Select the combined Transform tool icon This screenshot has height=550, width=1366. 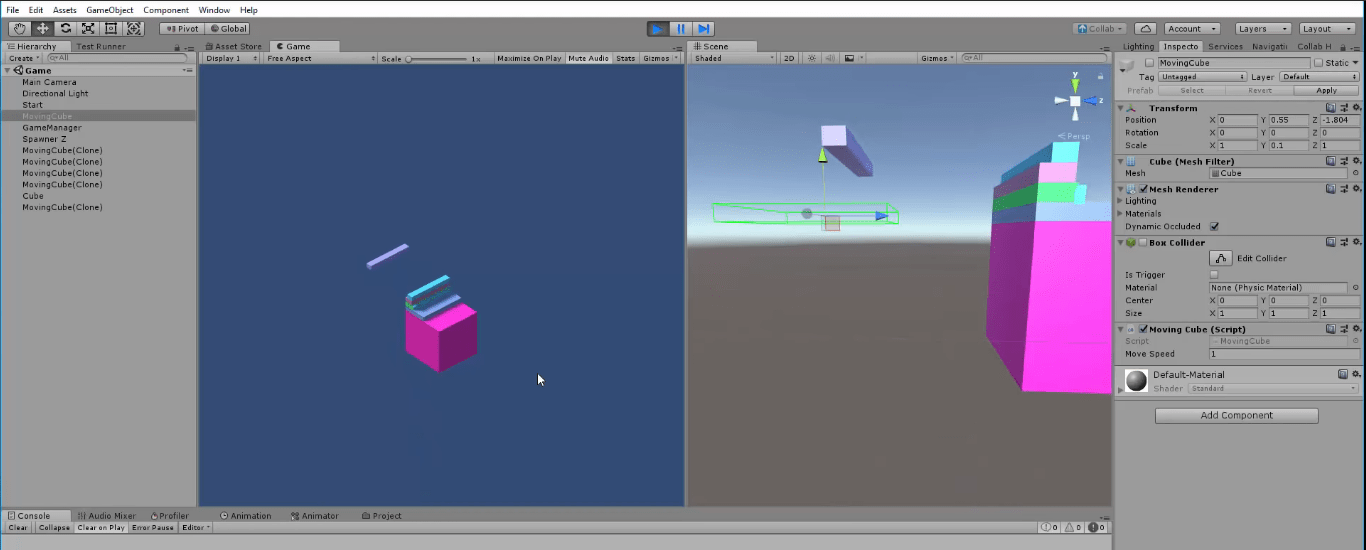point(134,29)
